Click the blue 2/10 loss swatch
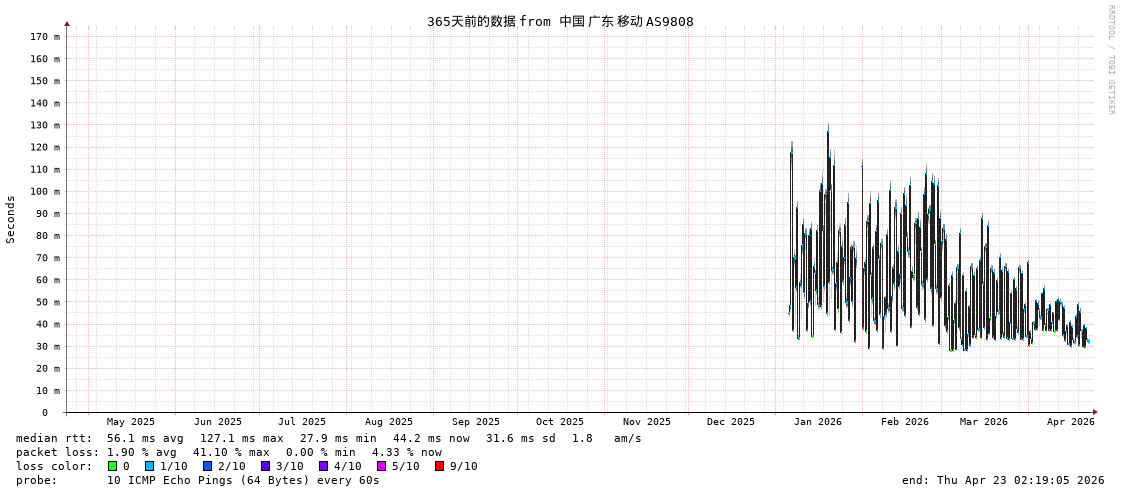 [208, 466]
